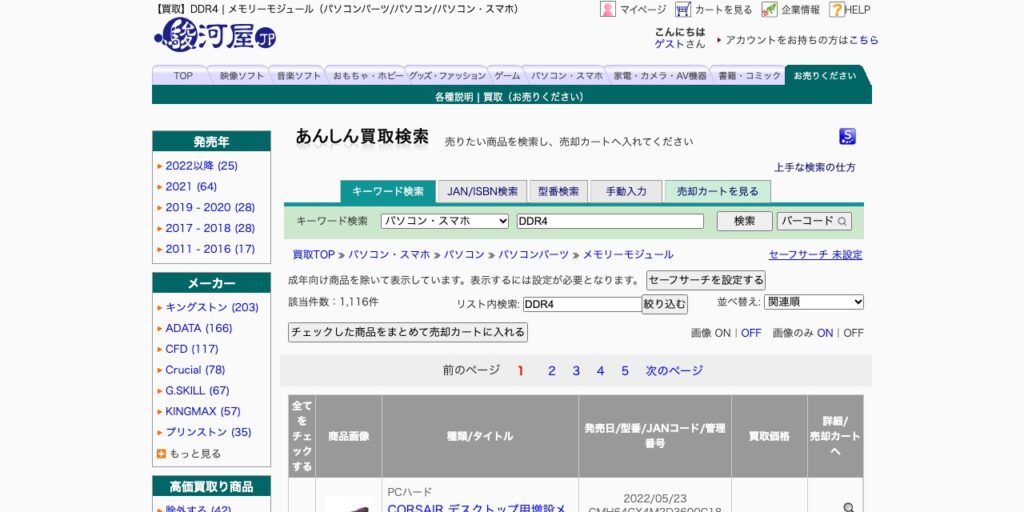Open the おもちゃ・ホビー tab
Screen dimensions: 1024x512
point(368,76)
